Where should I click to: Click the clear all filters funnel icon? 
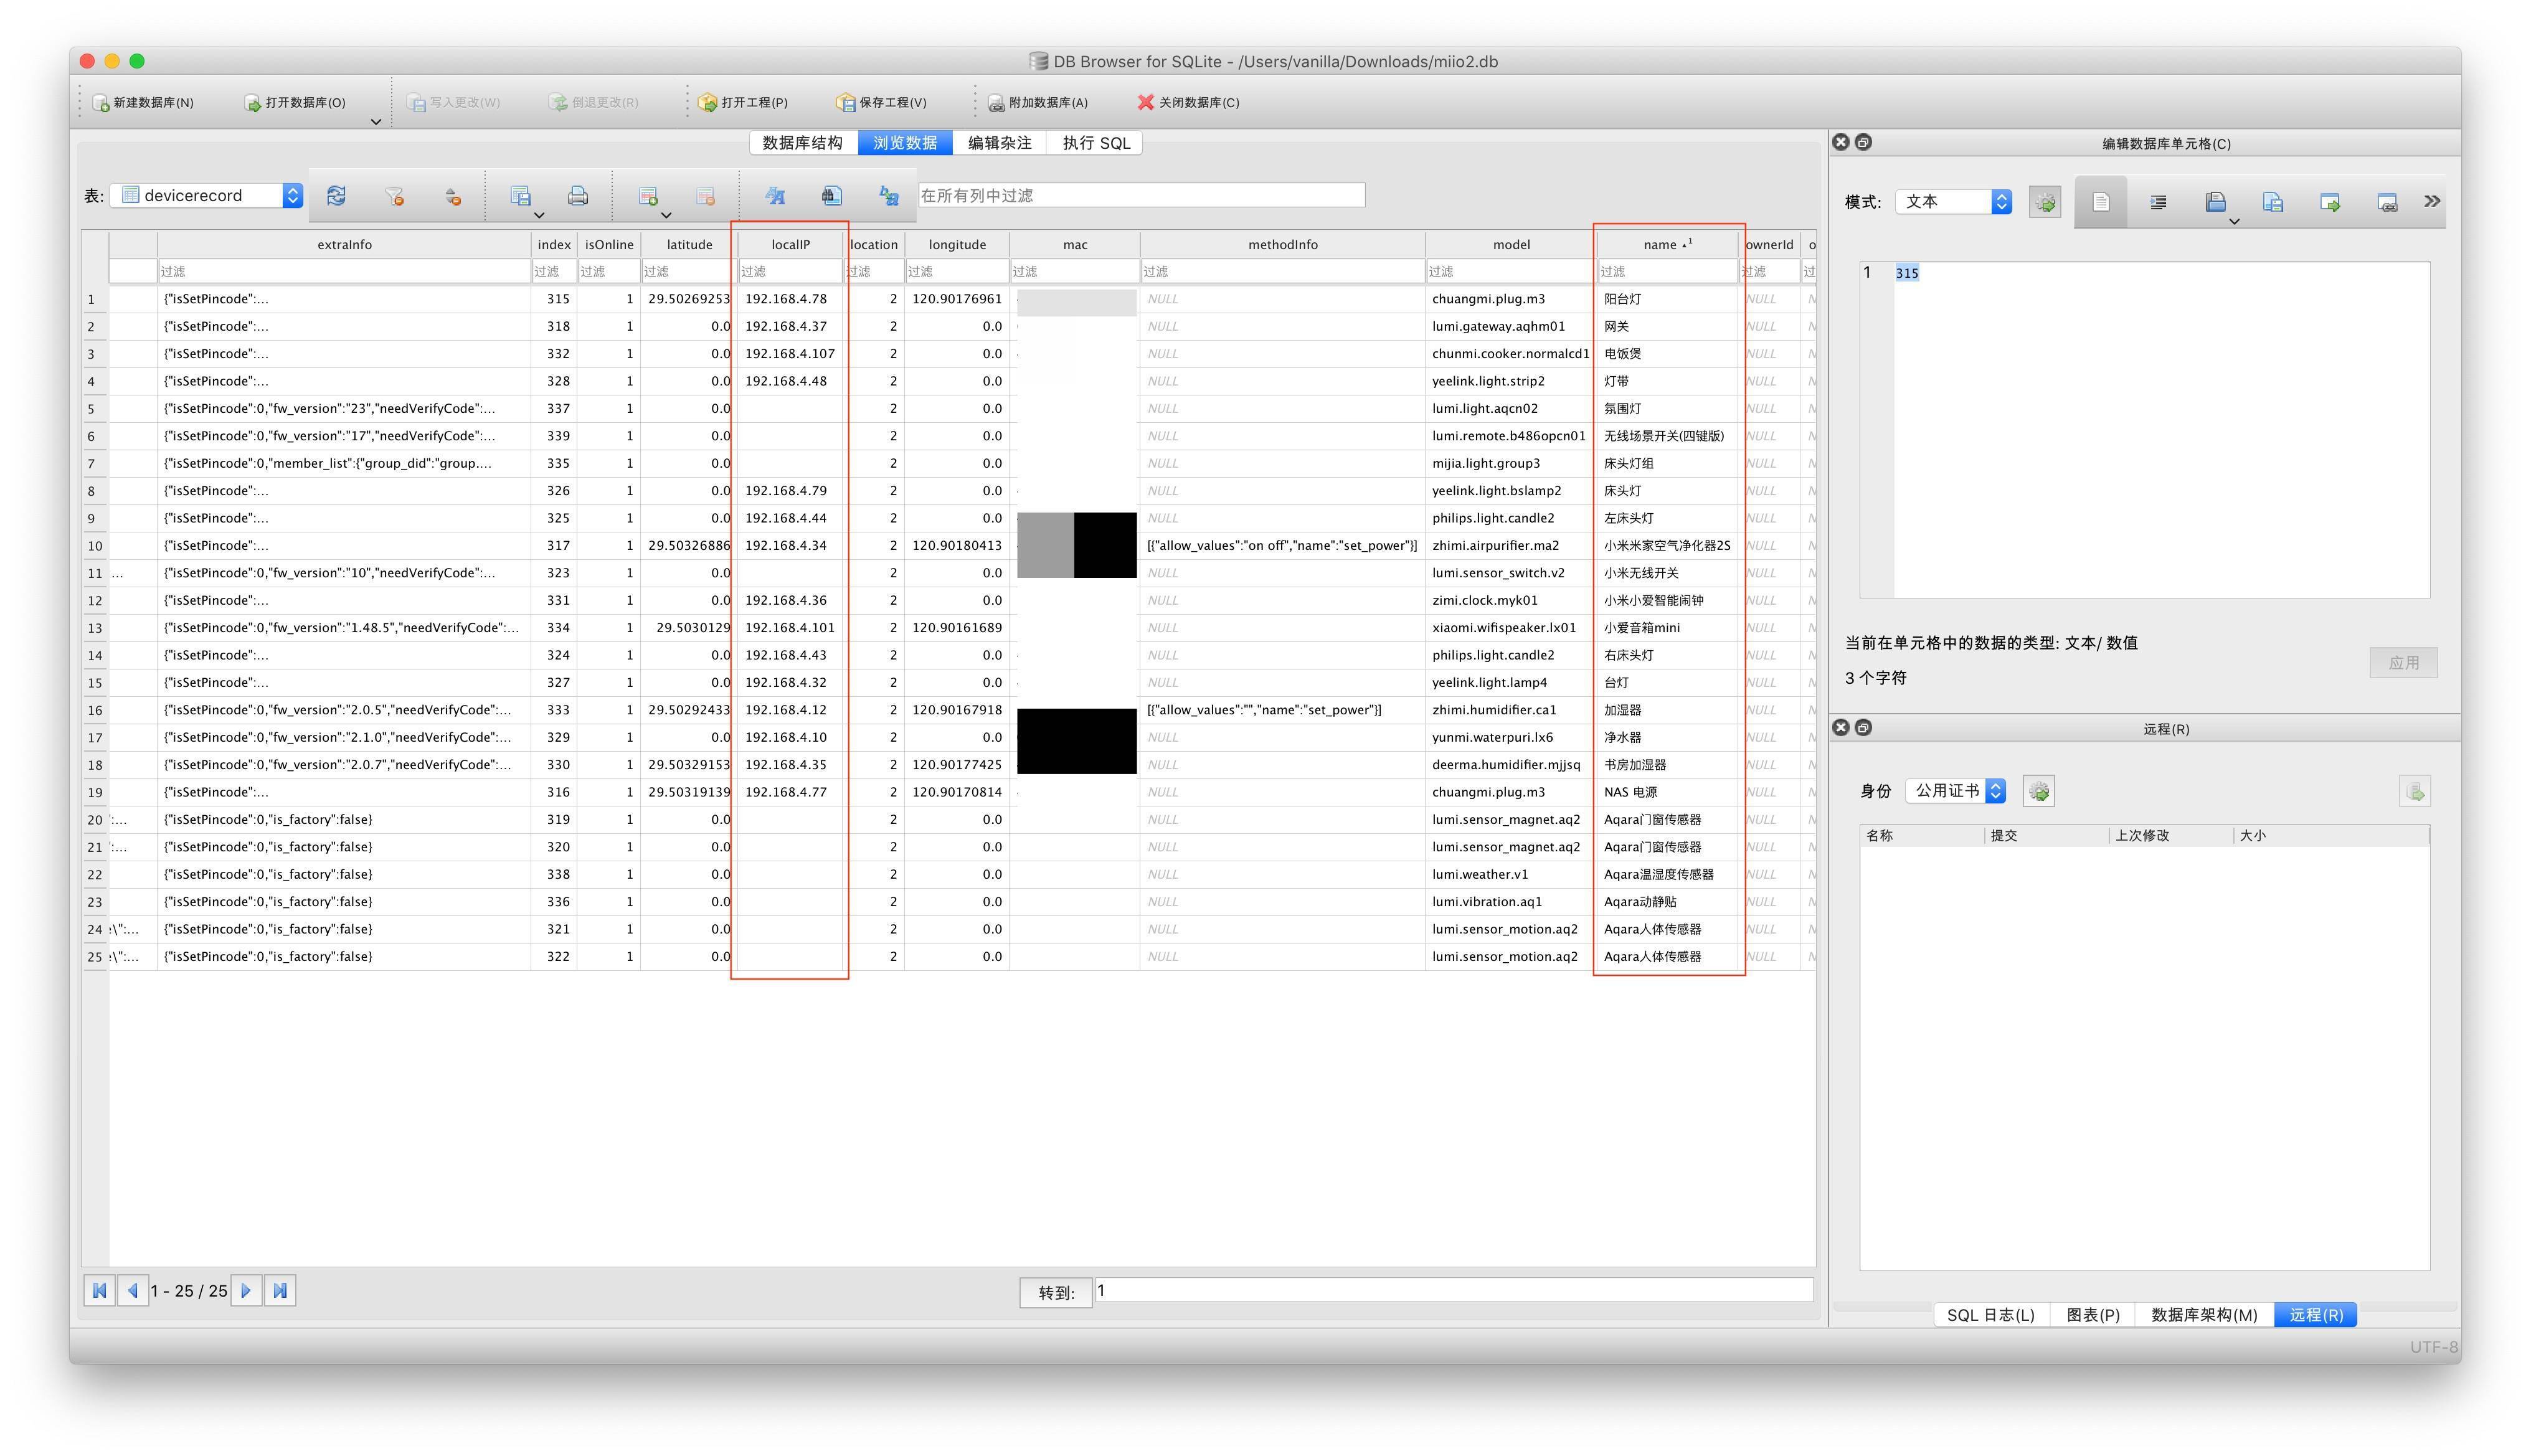(394, 196)
